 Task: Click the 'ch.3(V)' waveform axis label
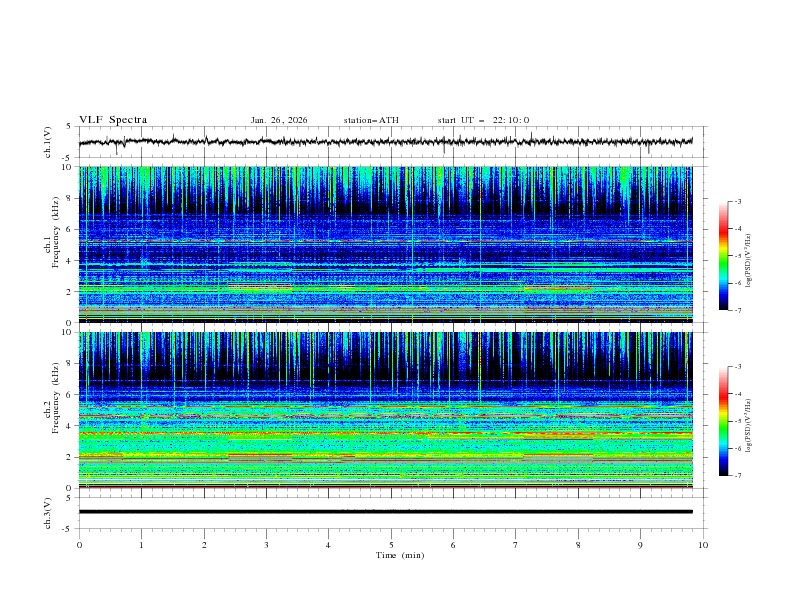point(47,513)
